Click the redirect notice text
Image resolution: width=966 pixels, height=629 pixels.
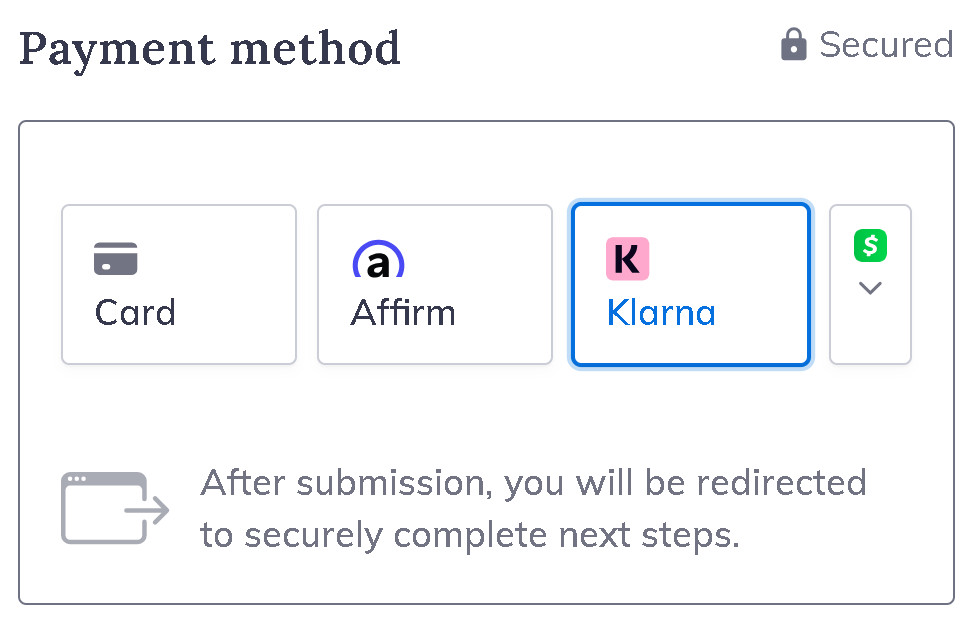point(533,509)
